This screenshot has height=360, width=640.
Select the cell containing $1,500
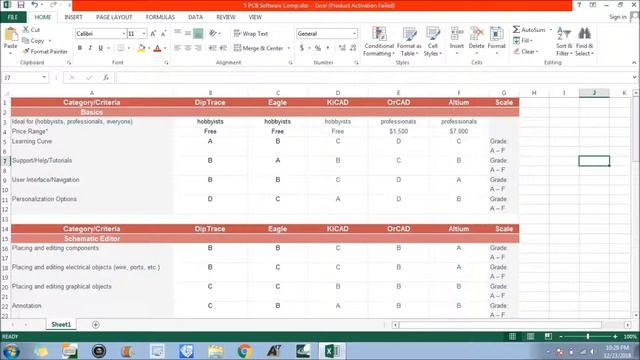(398, 131)
